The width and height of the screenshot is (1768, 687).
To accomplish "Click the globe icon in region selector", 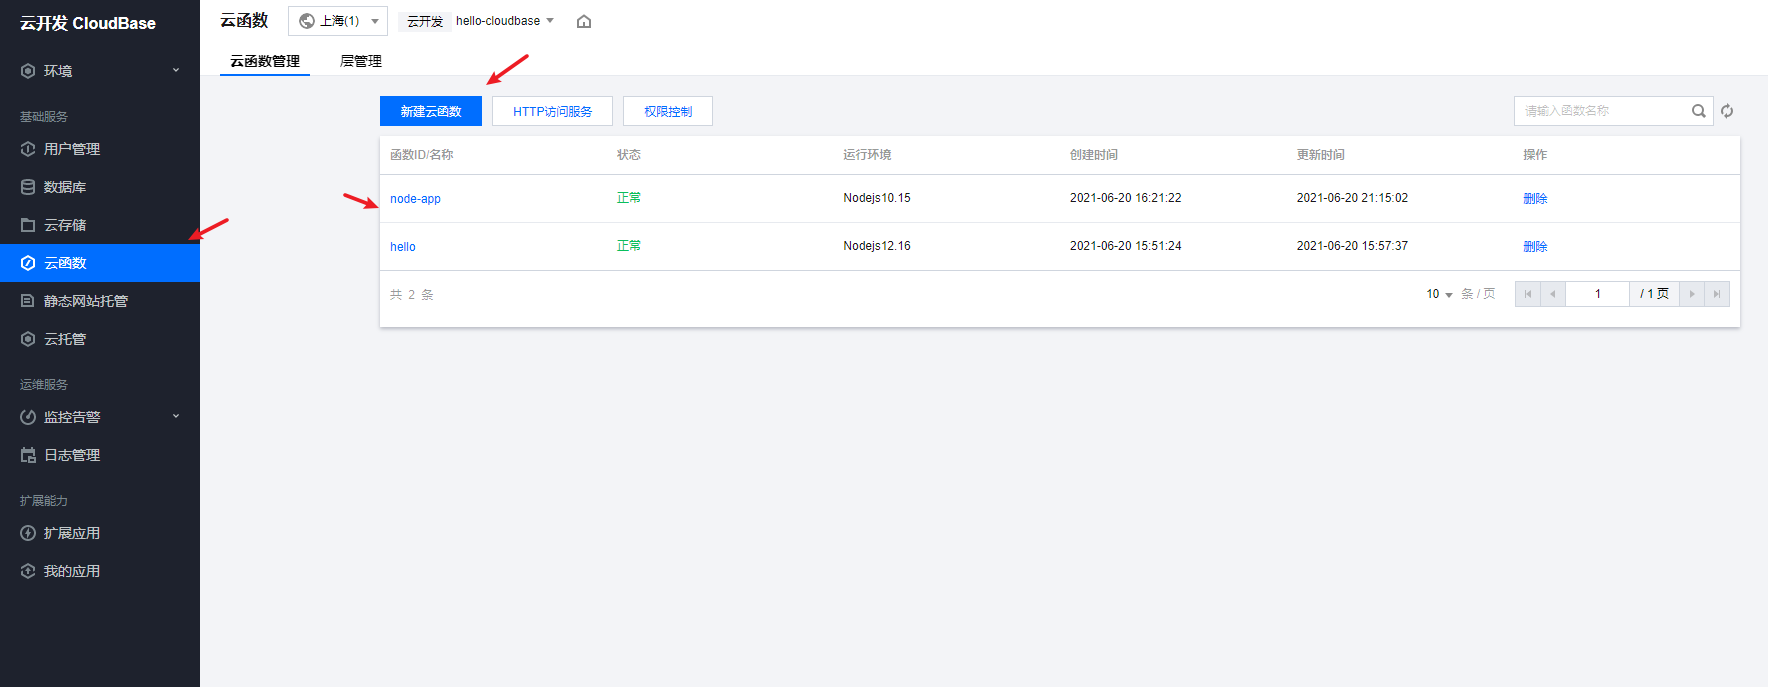I will [307, 21].
